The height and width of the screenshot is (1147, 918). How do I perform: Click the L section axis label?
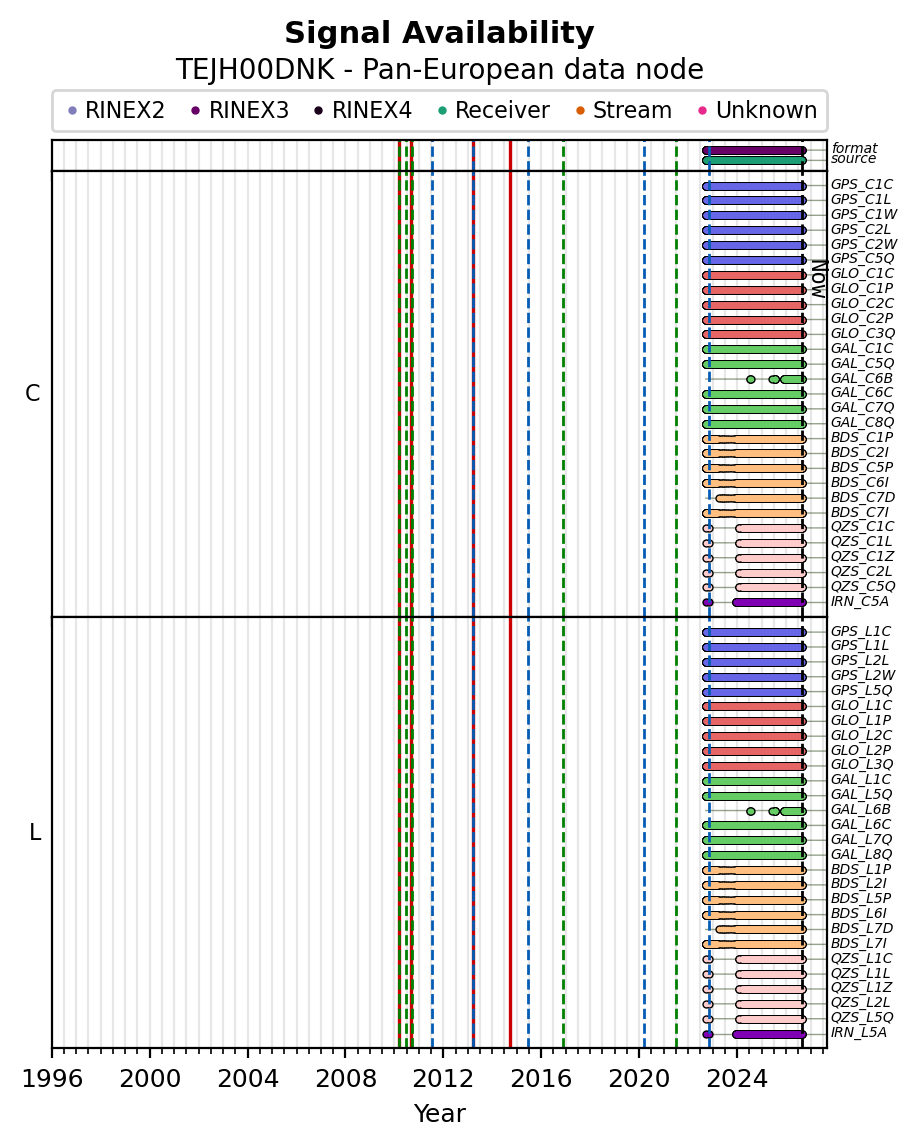tap(34, 832)
